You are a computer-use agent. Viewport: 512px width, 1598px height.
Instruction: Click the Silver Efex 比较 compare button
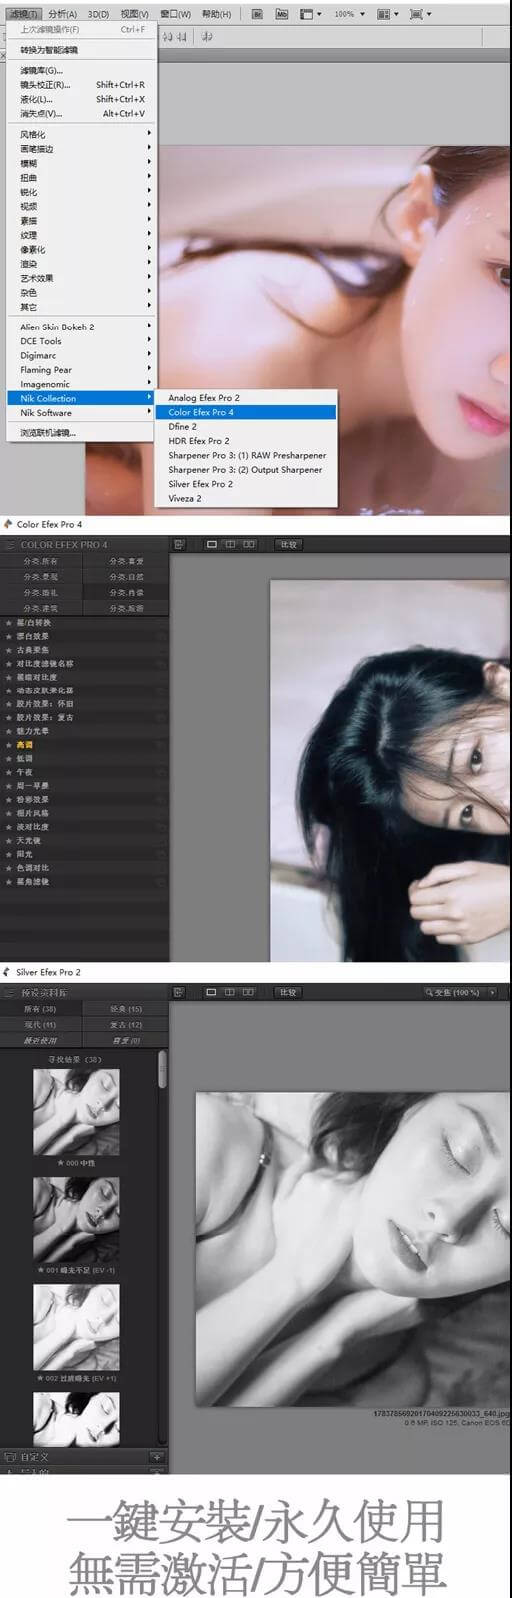(x=289, y=992)
